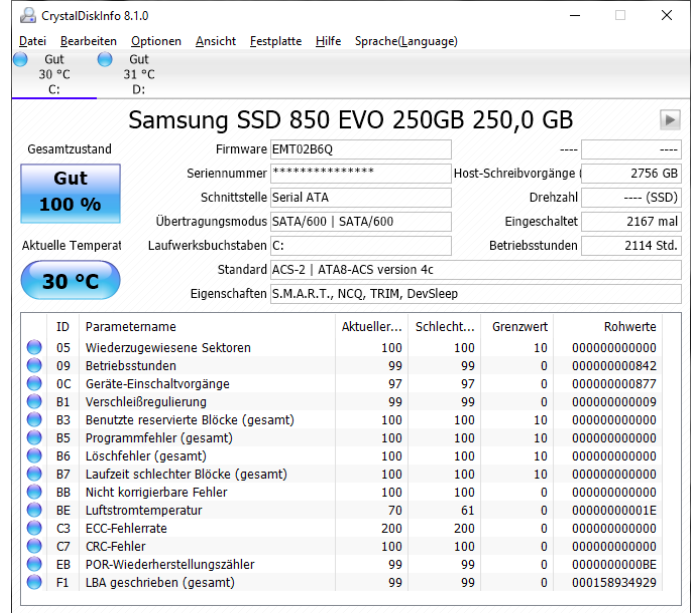Image resolution: width=696 pixels, height=613 pixels.
Task: Click the Parametername column header
Action: (207, 327)
